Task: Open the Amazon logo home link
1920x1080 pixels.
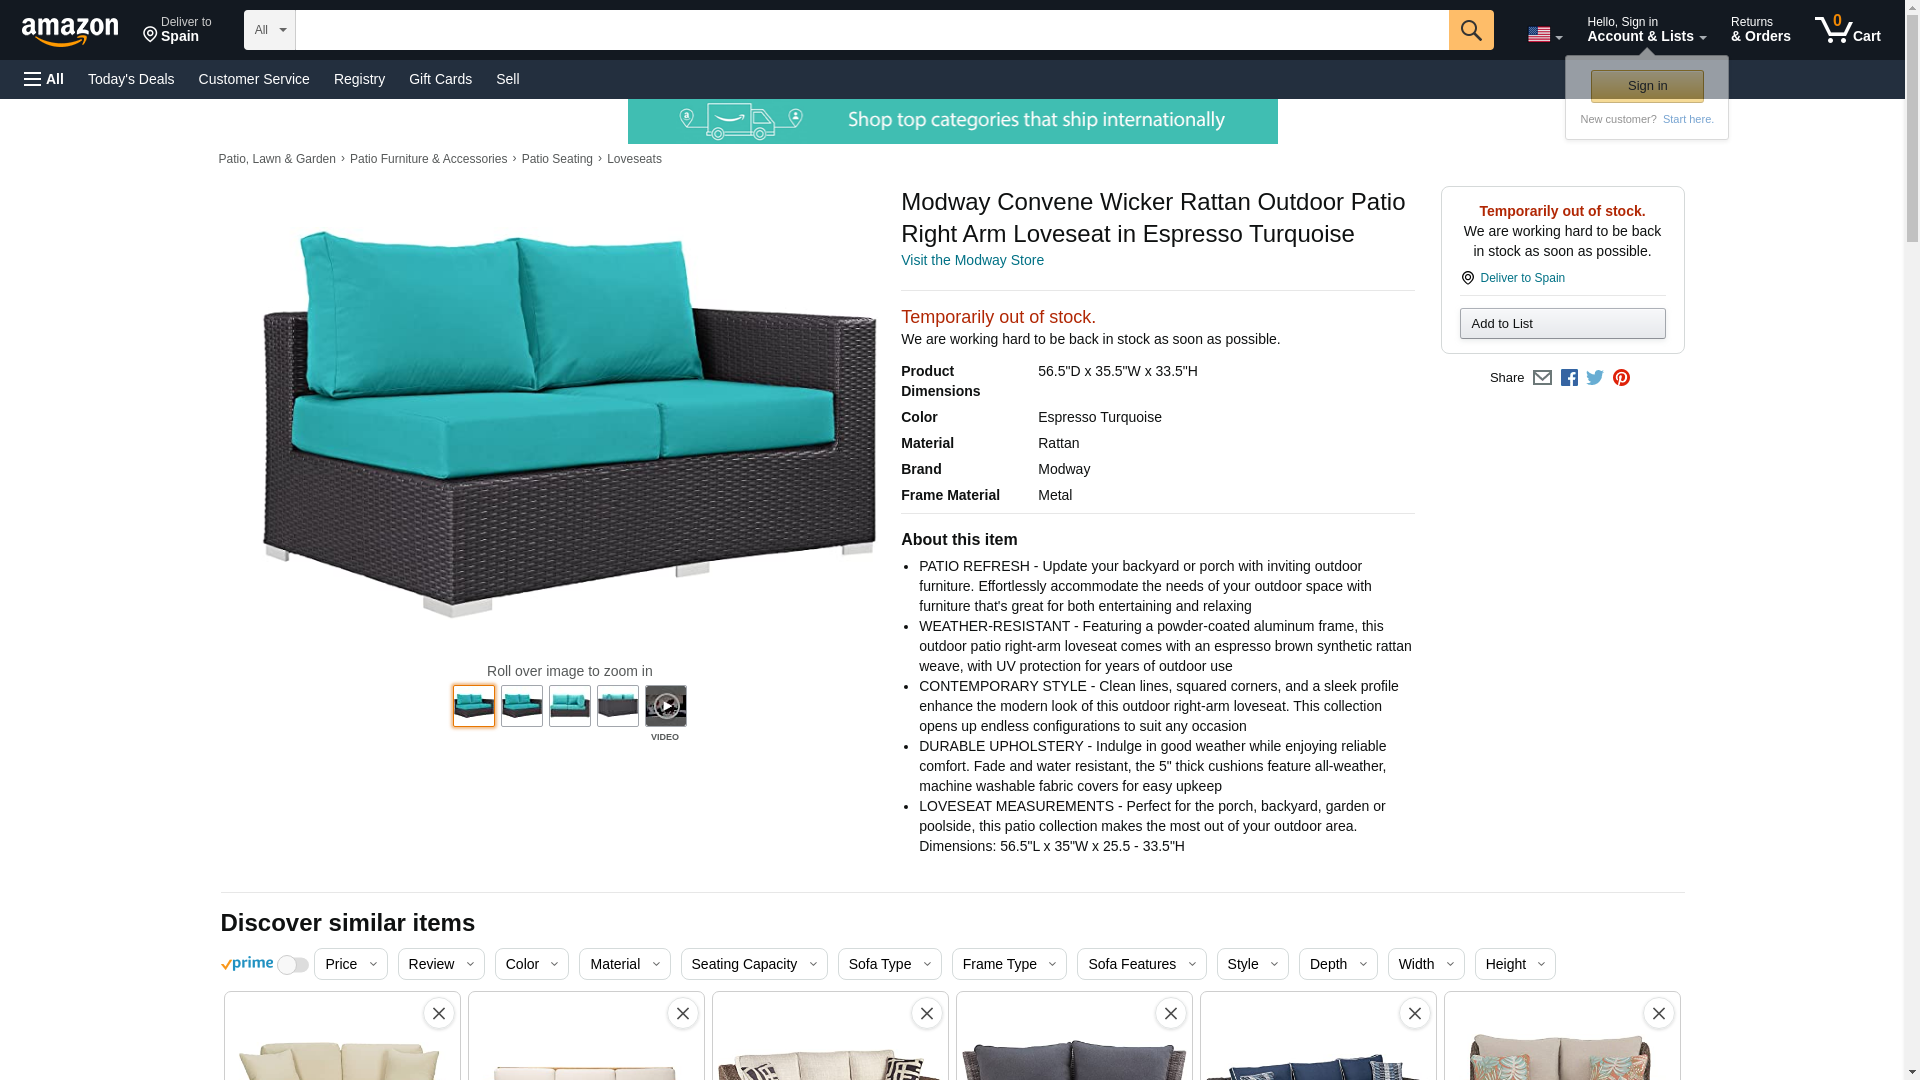Action: [70, 31]
